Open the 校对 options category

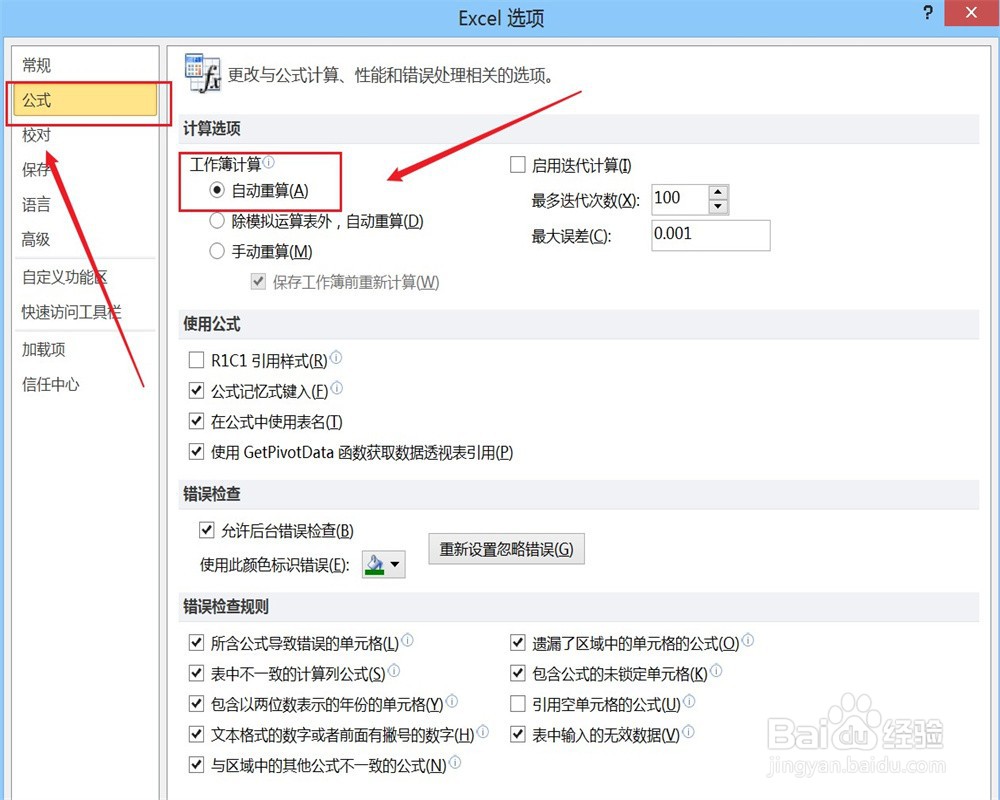36,135
